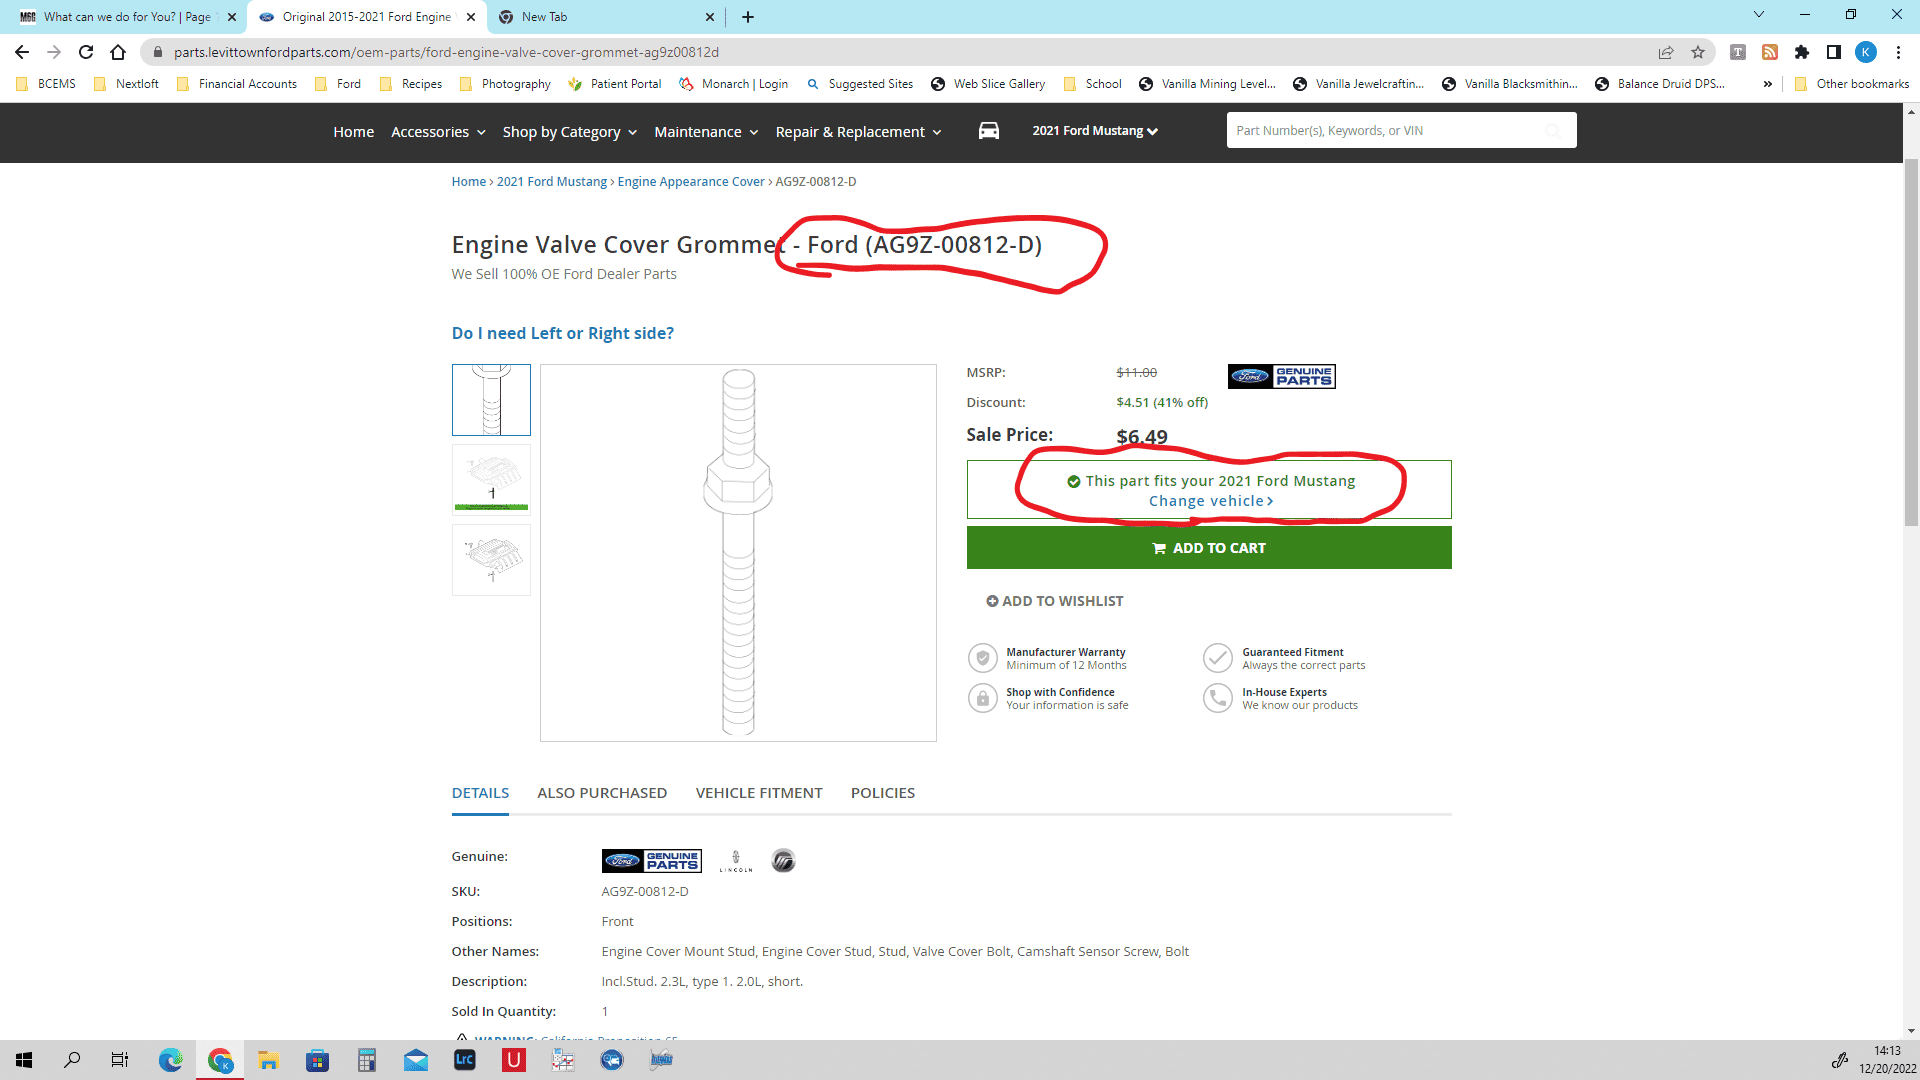The height and width of the screenshot is (1080, 1920).
Task: Click the page vertical scrollbar
Action: click(x=1911, y=340)
